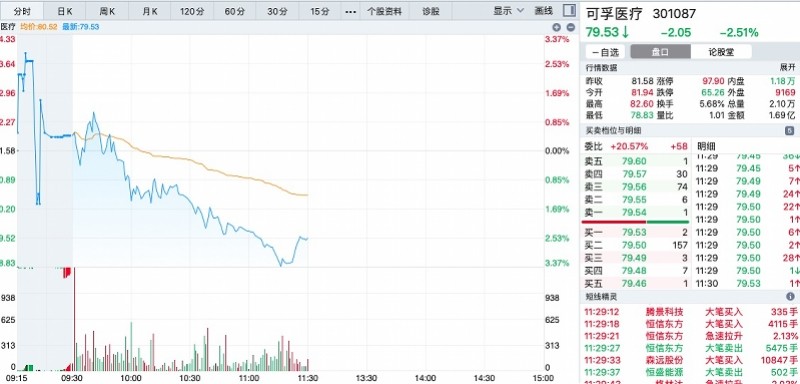Image resolution: width=800 pixels, height=384 pixels.
Task: Click the zoom out minus icon on the chart
Action: point(571,27)
